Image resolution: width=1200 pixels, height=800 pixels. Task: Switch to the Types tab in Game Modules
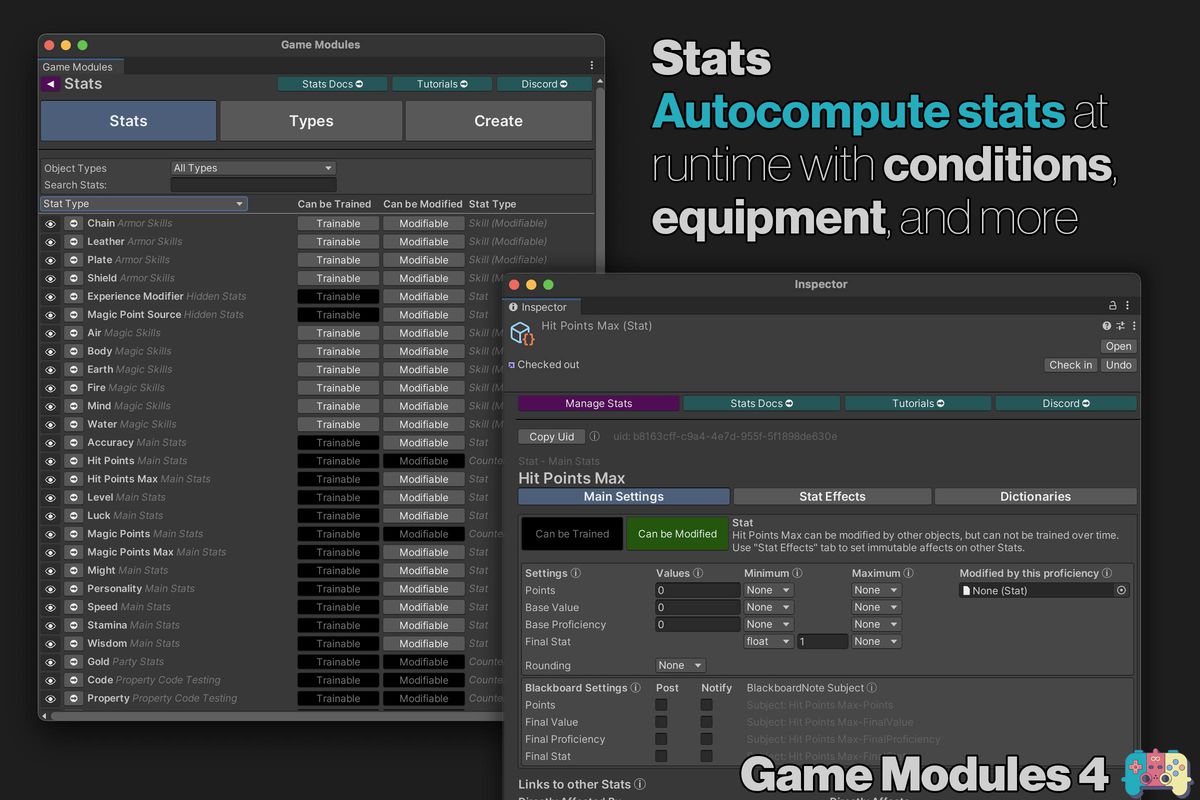point(311,121)
